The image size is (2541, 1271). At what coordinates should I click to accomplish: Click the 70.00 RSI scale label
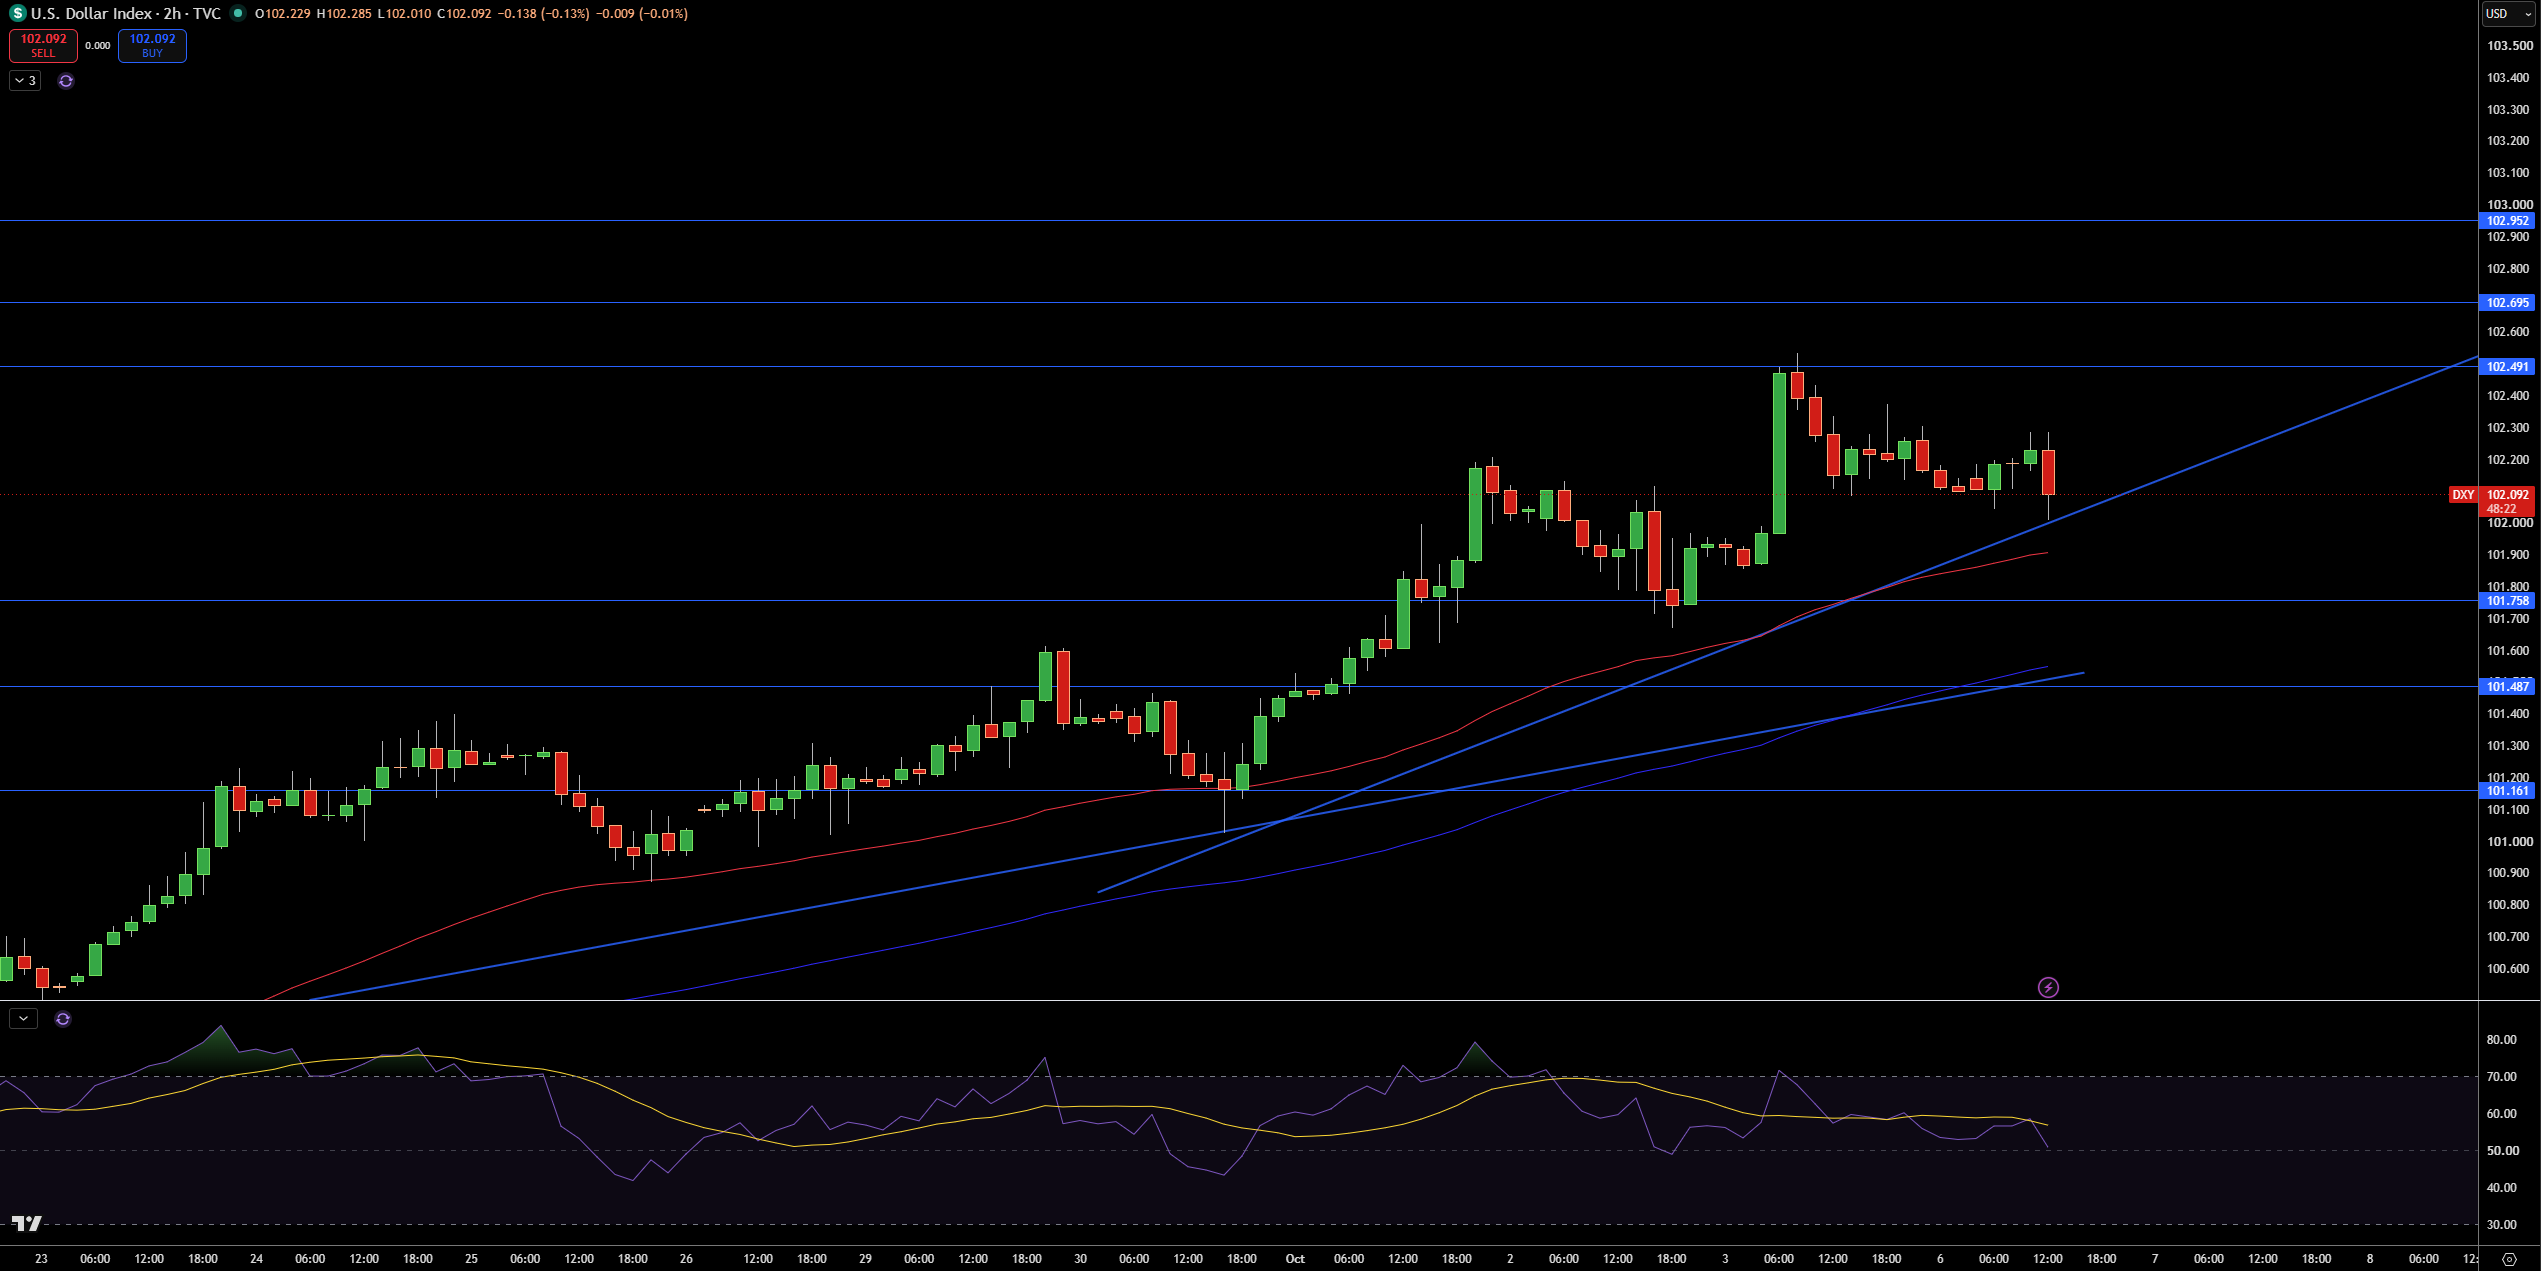click(x=2501, y=1077)
